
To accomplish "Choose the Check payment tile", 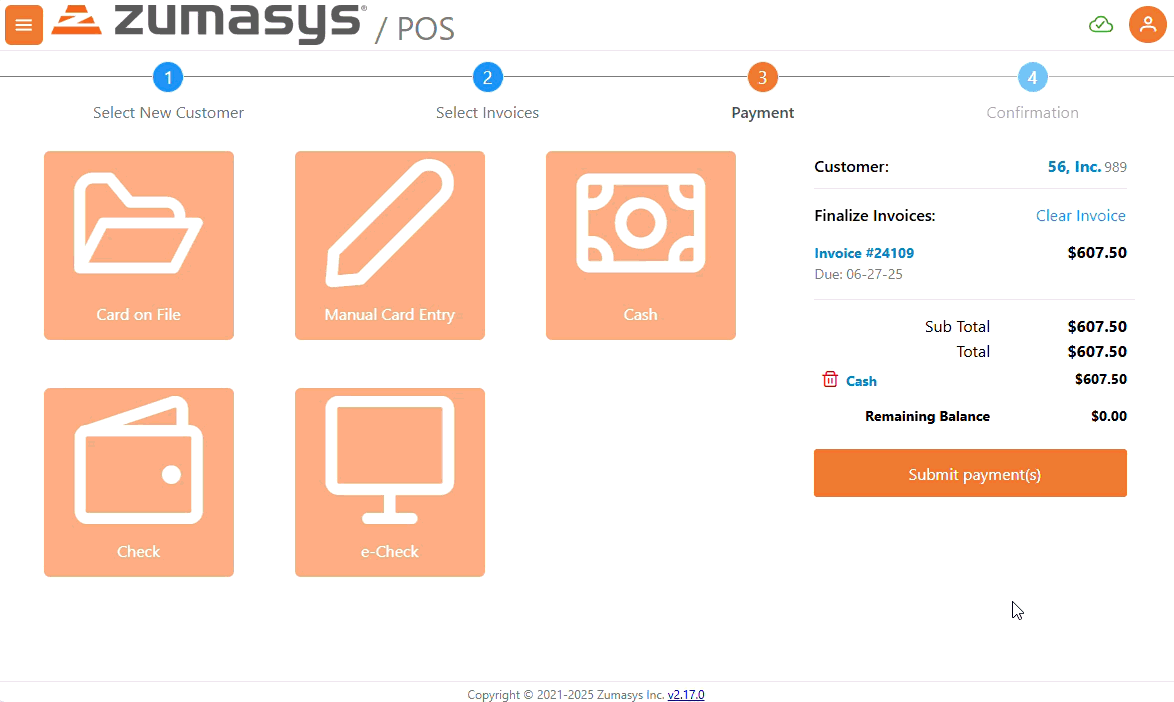I will click(139, 482).
